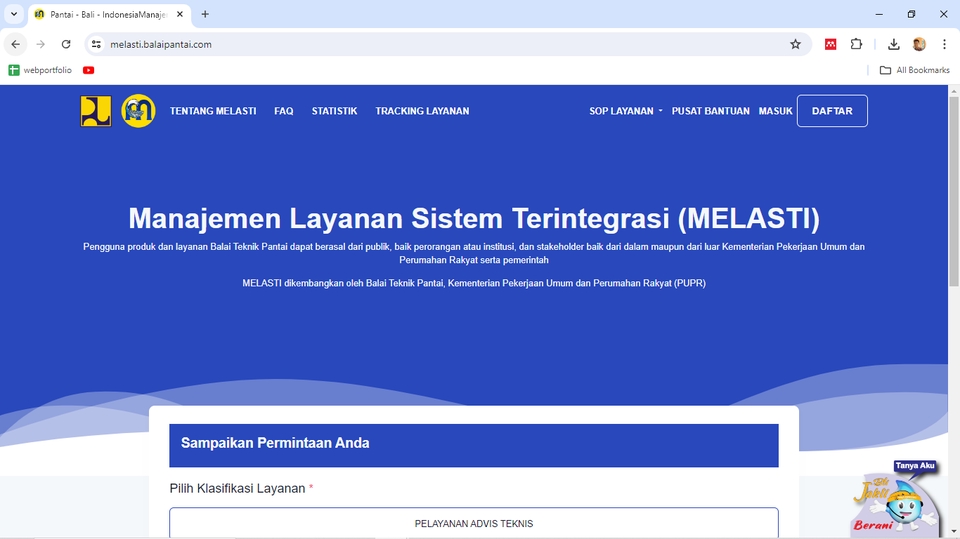
Task: Select the Pantai - Bali browser tab
Action: coord(109,14)
